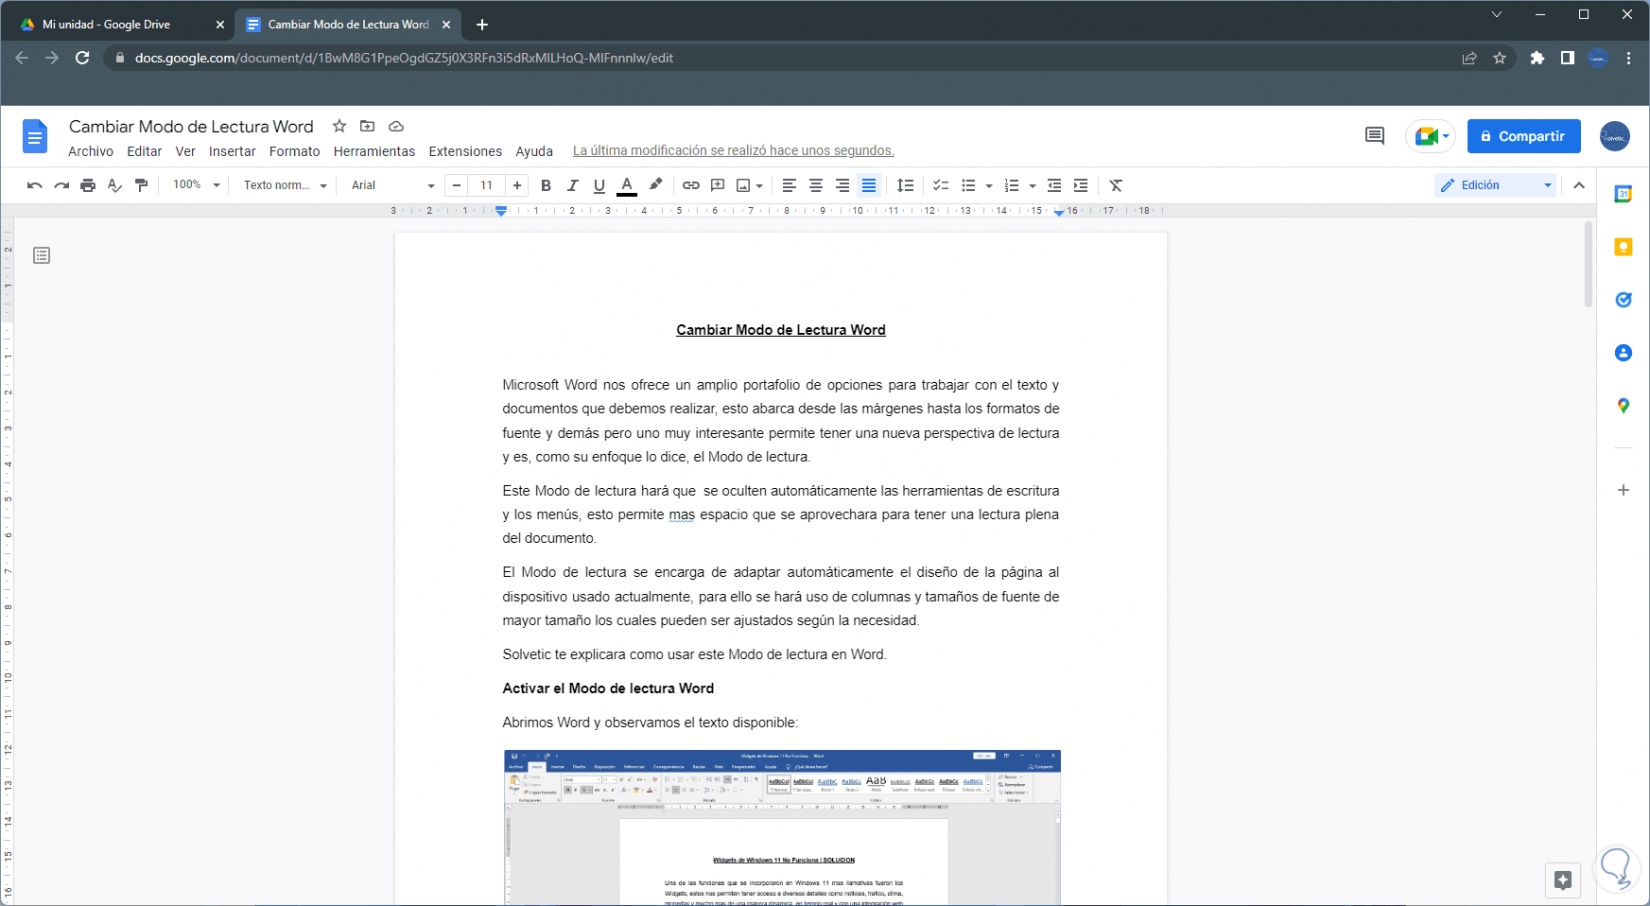Open the Edición mode dropdown
This screenshot has height=906, width=1650.
1496,185
